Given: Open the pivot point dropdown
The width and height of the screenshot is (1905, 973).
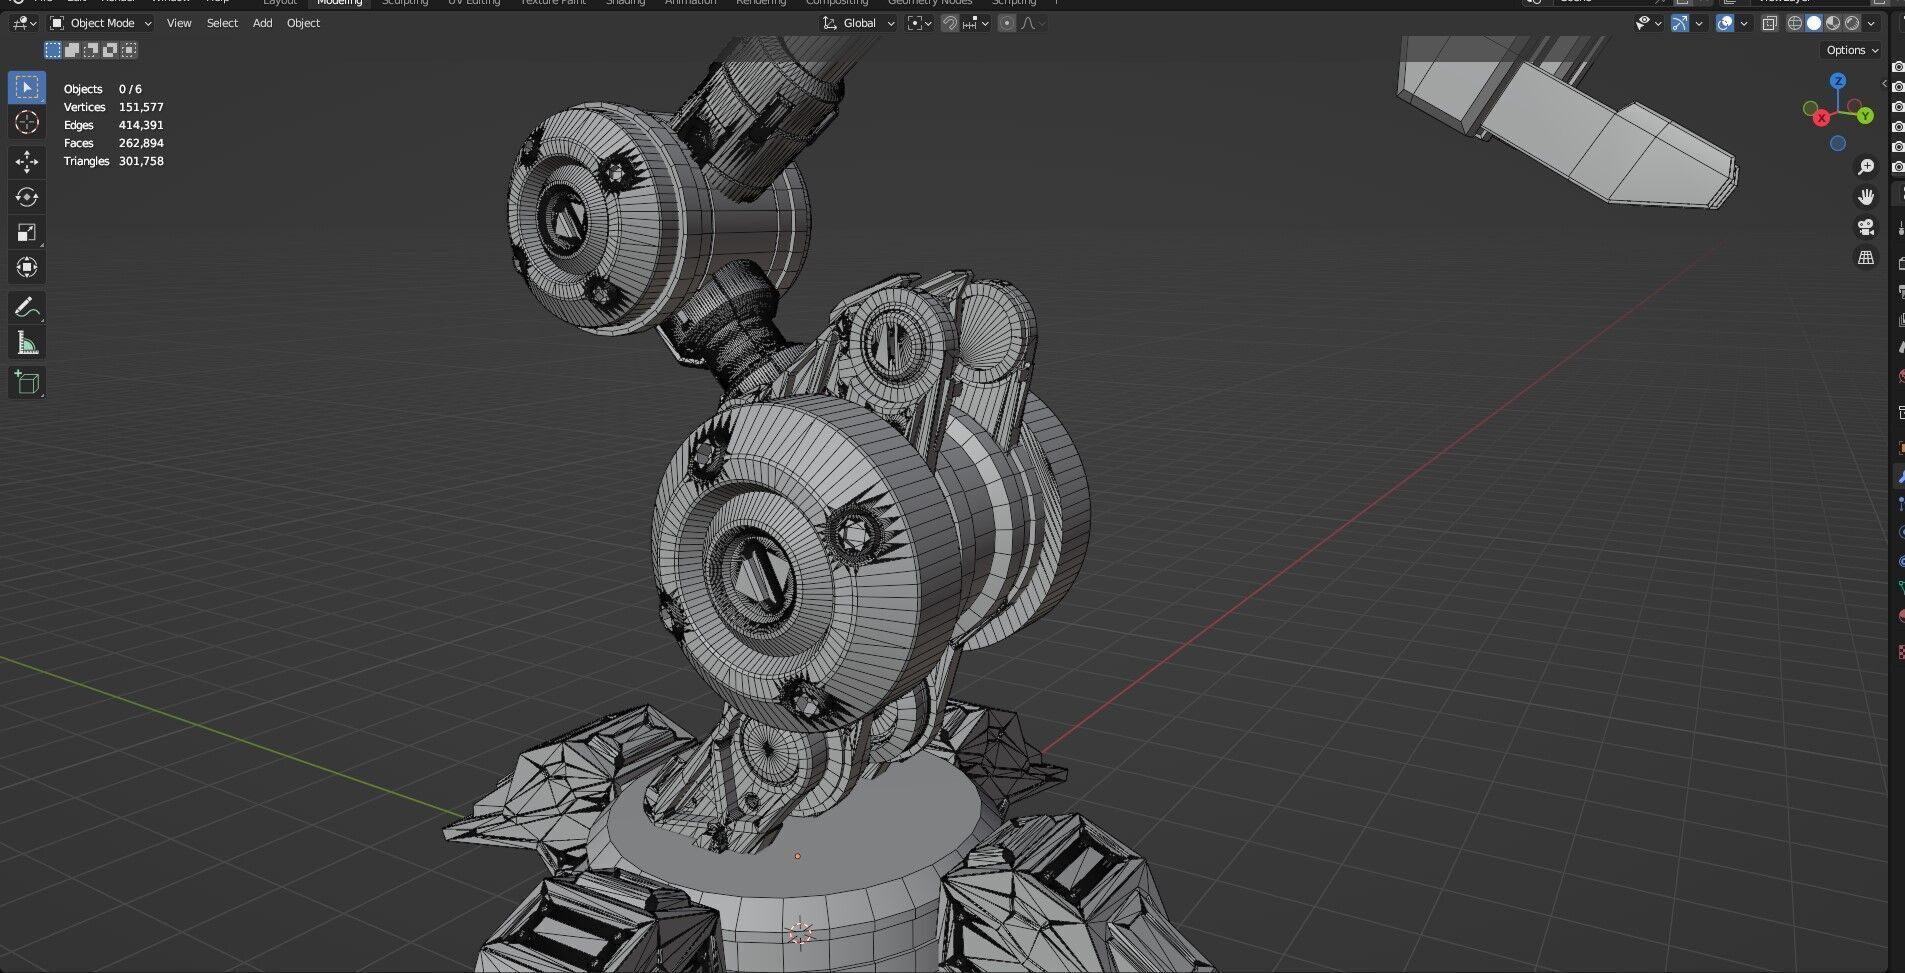Looking at the screenshot, I should tap(919, 23).
